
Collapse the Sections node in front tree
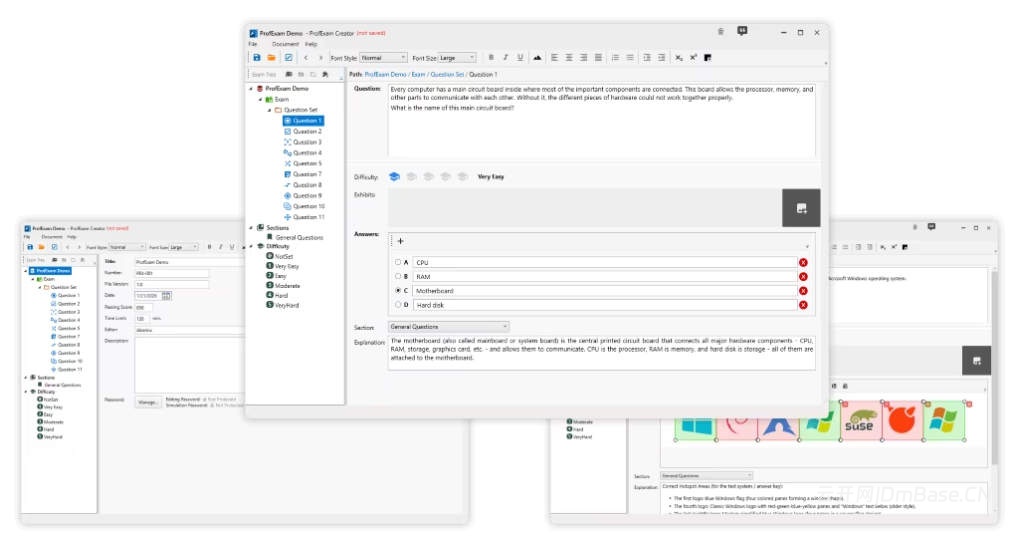tap(252, 228)
